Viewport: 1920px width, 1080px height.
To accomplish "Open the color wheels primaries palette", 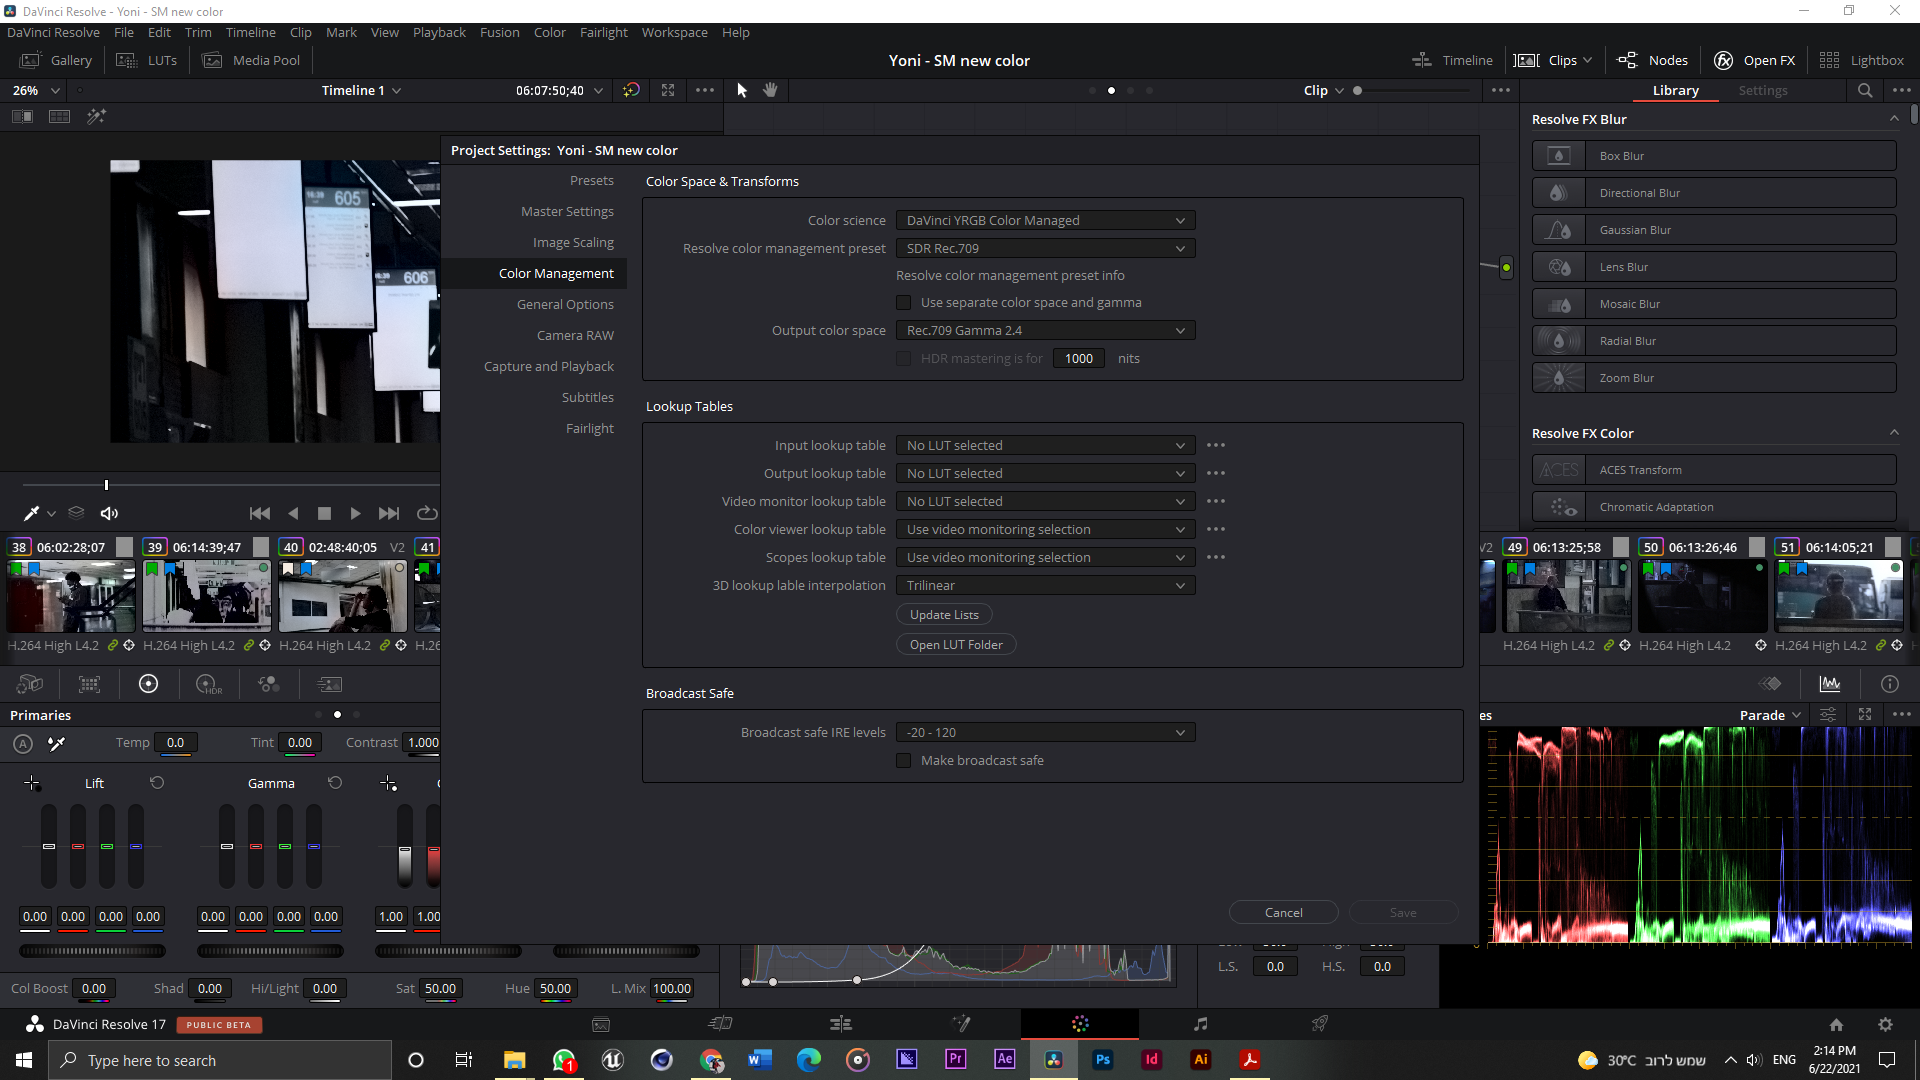I will pyautogui.click(x=148, y=684).
